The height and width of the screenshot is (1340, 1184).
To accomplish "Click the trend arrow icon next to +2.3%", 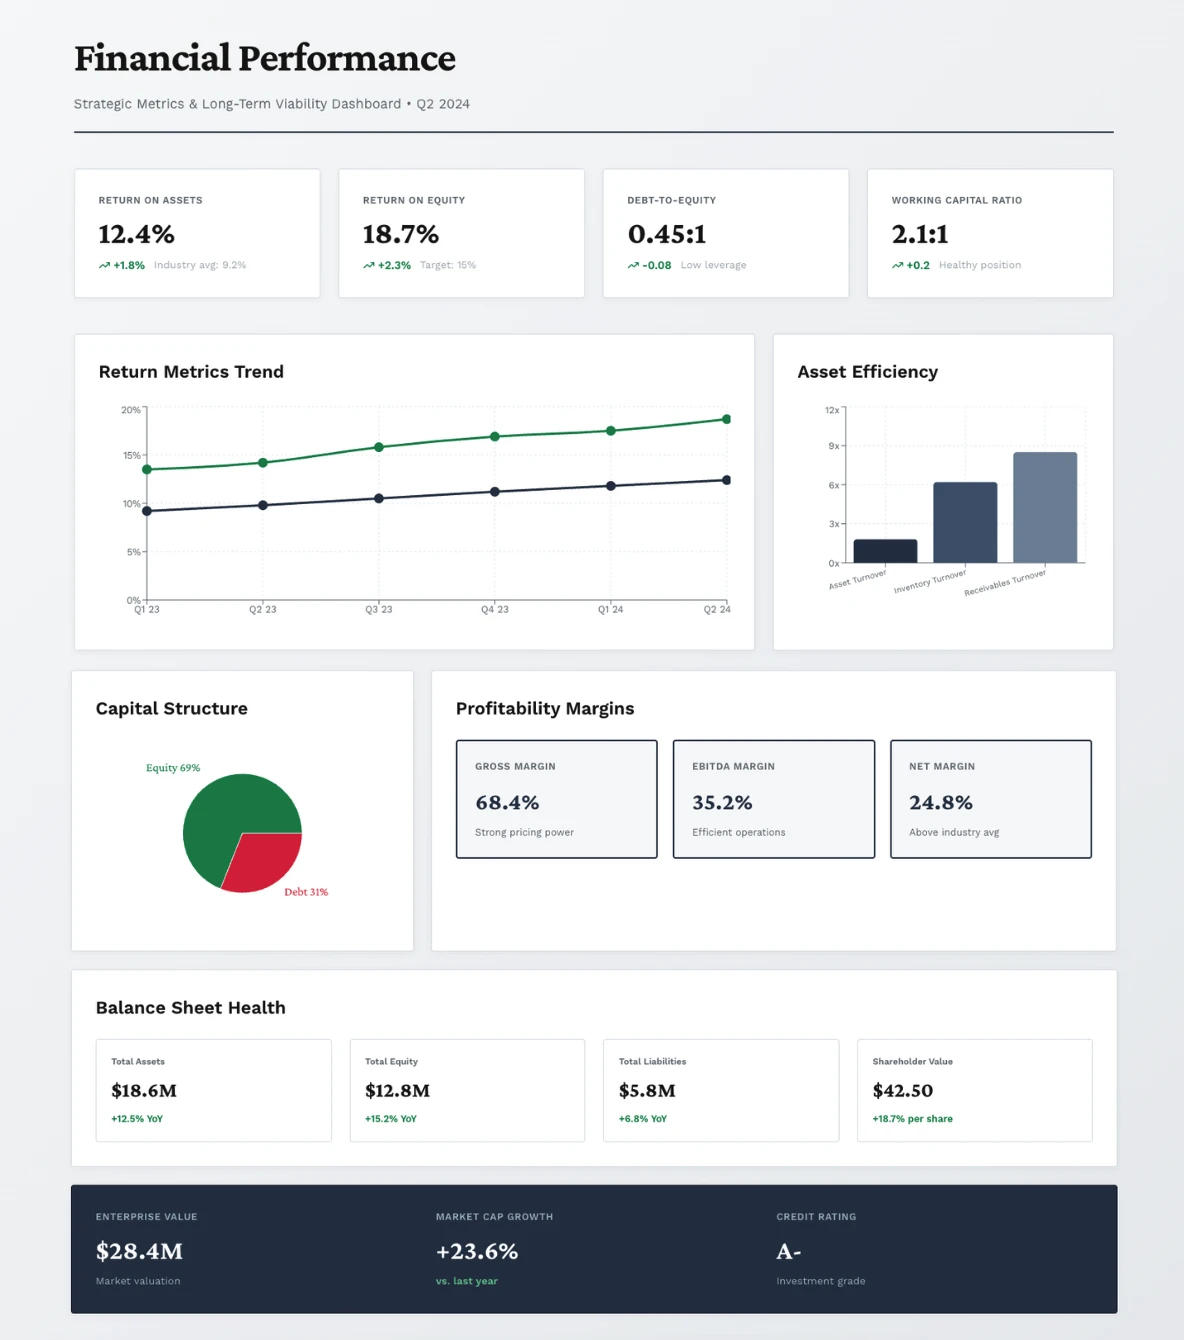I will (x=367, y=265).
